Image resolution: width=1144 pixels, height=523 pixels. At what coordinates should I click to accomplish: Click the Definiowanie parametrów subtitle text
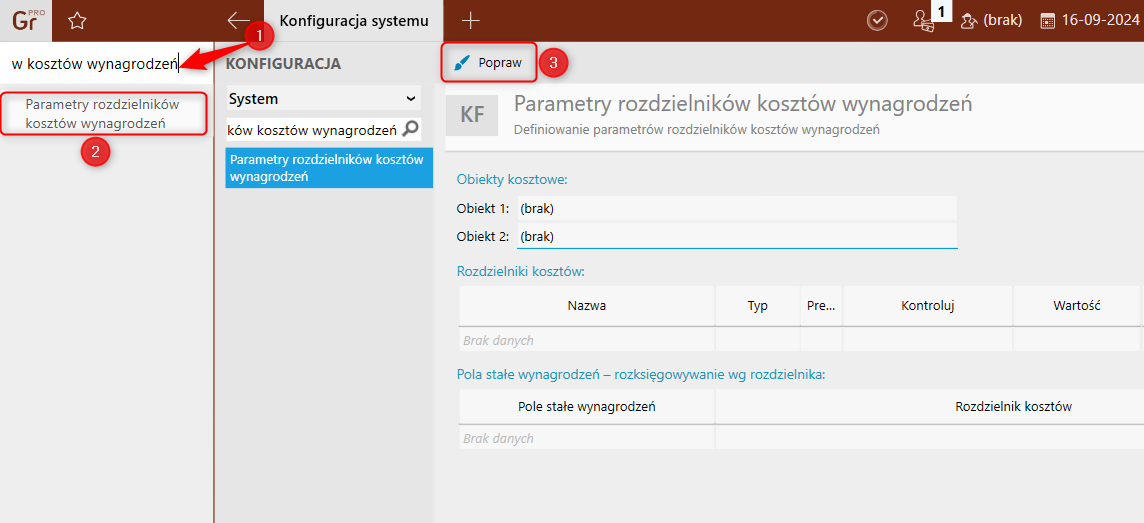(x=696, y=131)
